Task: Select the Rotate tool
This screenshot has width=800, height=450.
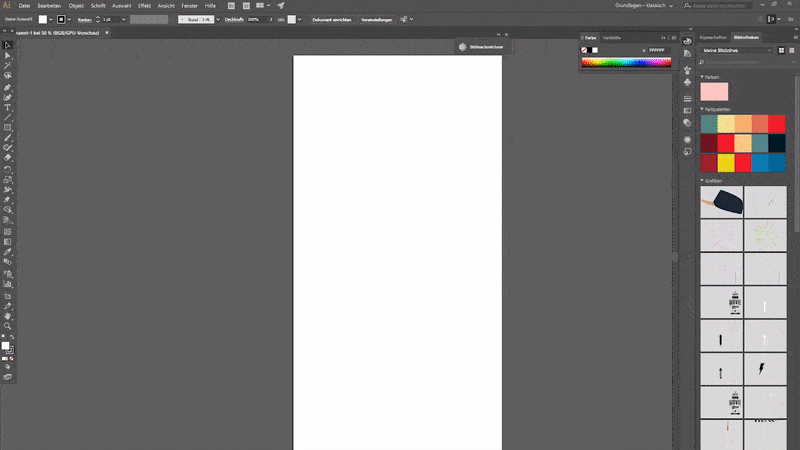Action: click(8, 169)
